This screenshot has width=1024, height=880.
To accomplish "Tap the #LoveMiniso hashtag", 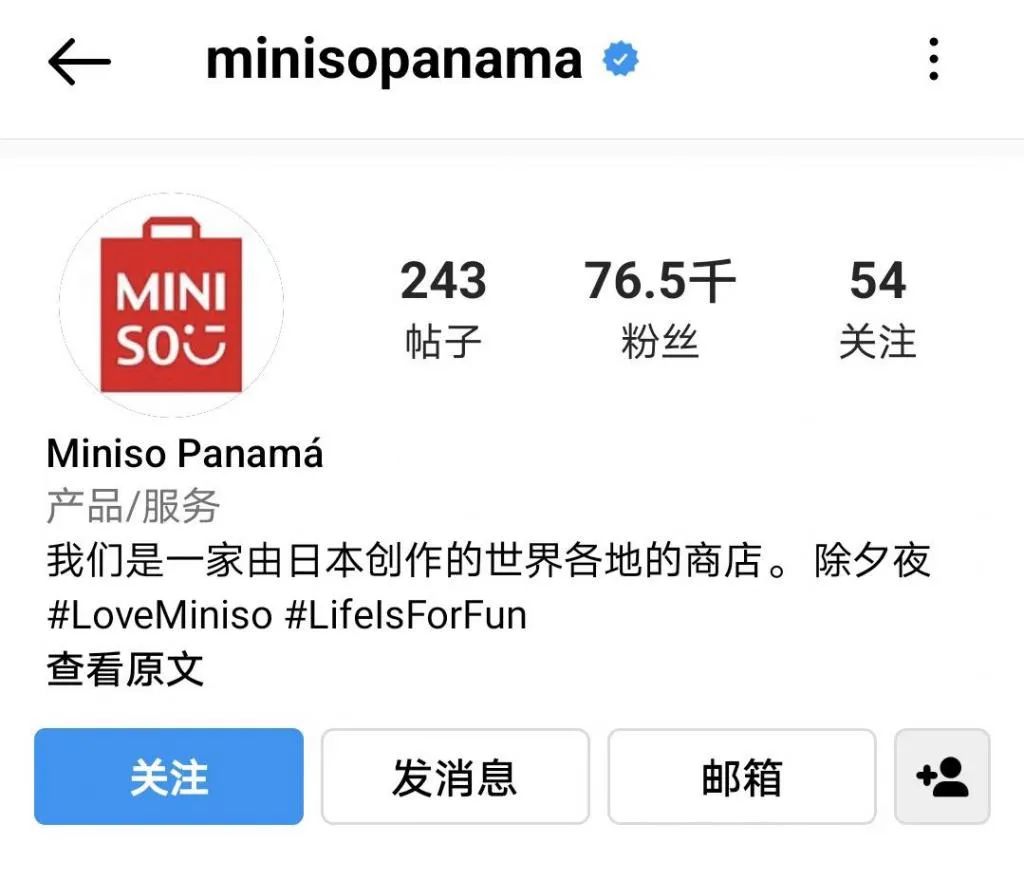I will tap(159, 615).
